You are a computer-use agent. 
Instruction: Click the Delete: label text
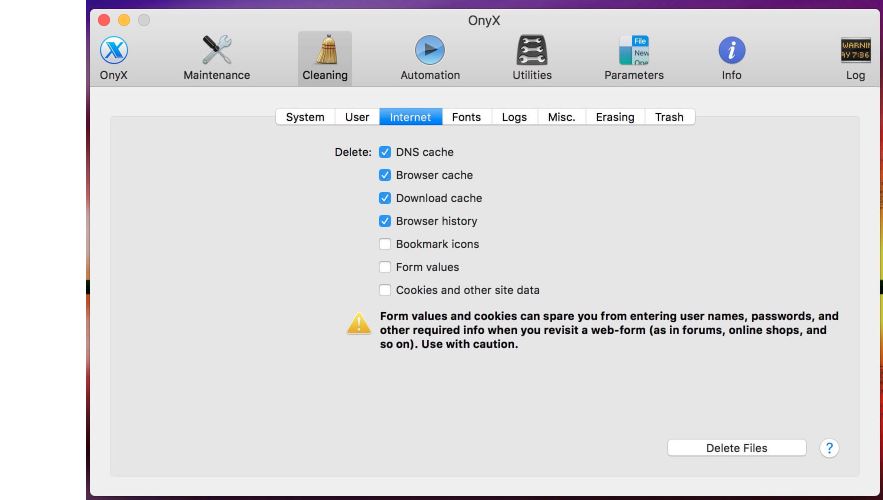(353, 152)
